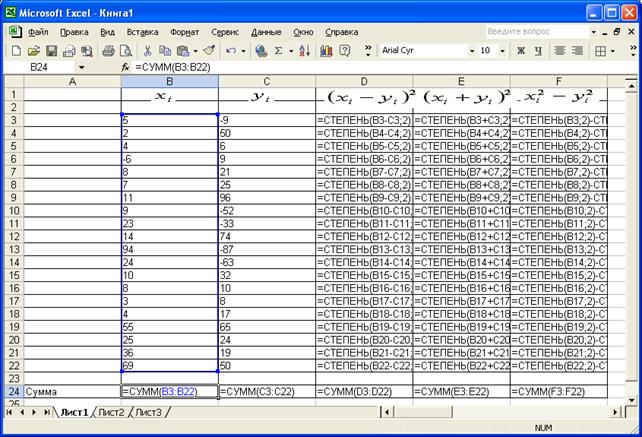642x437 pixels.
Task: Open the Name Box dropdown arrow
Action: 81,67
